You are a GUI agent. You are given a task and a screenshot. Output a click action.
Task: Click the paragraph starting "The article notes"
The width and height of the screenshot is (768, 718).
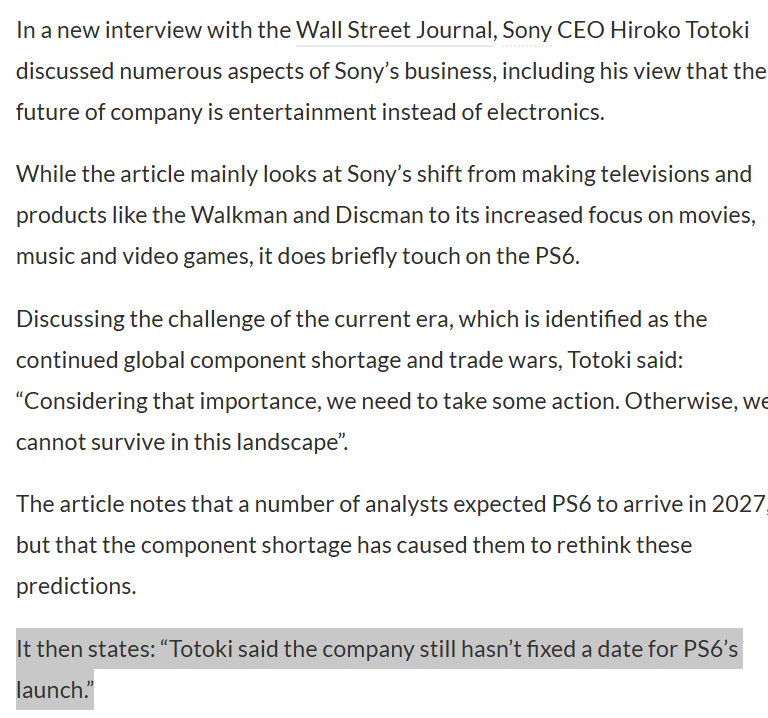(x=392, y=545)
